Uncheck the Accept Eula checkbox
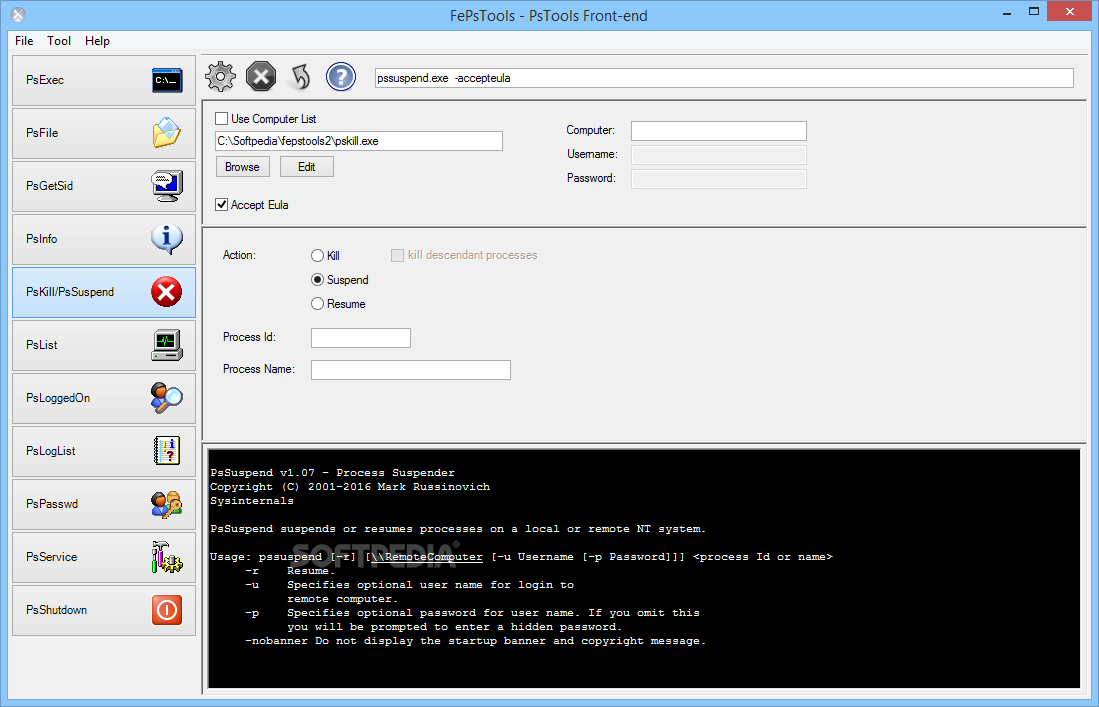1099x707 pixels. point(221,205)
